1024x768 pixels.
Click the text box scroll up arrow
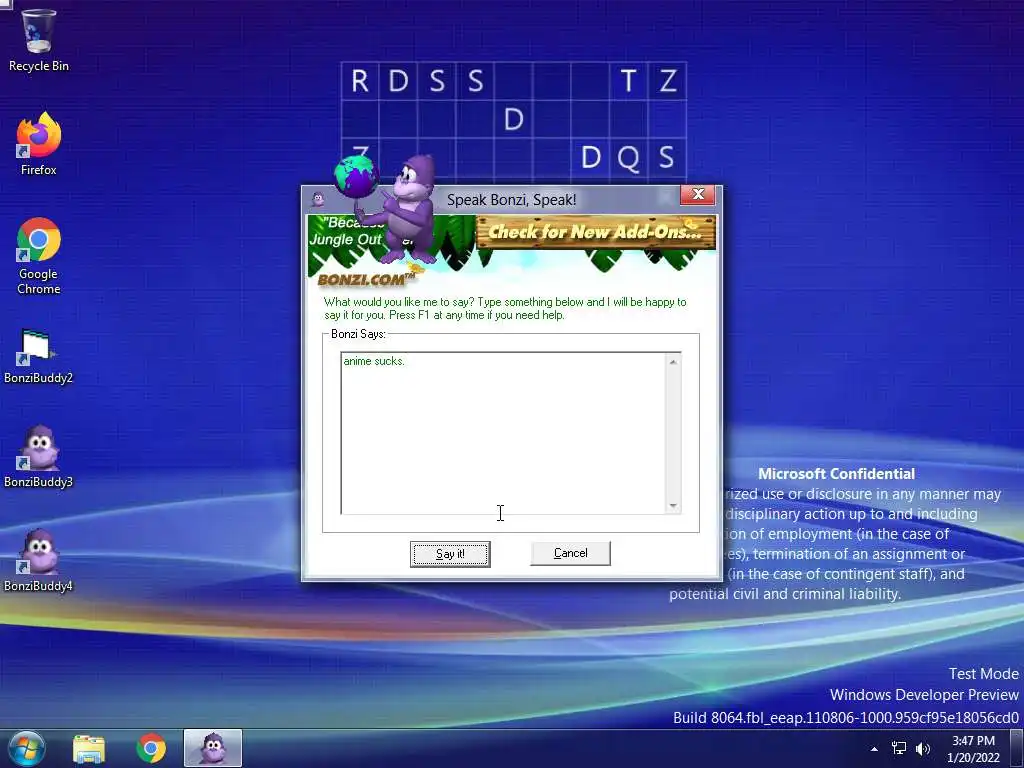tap(673, 362)
